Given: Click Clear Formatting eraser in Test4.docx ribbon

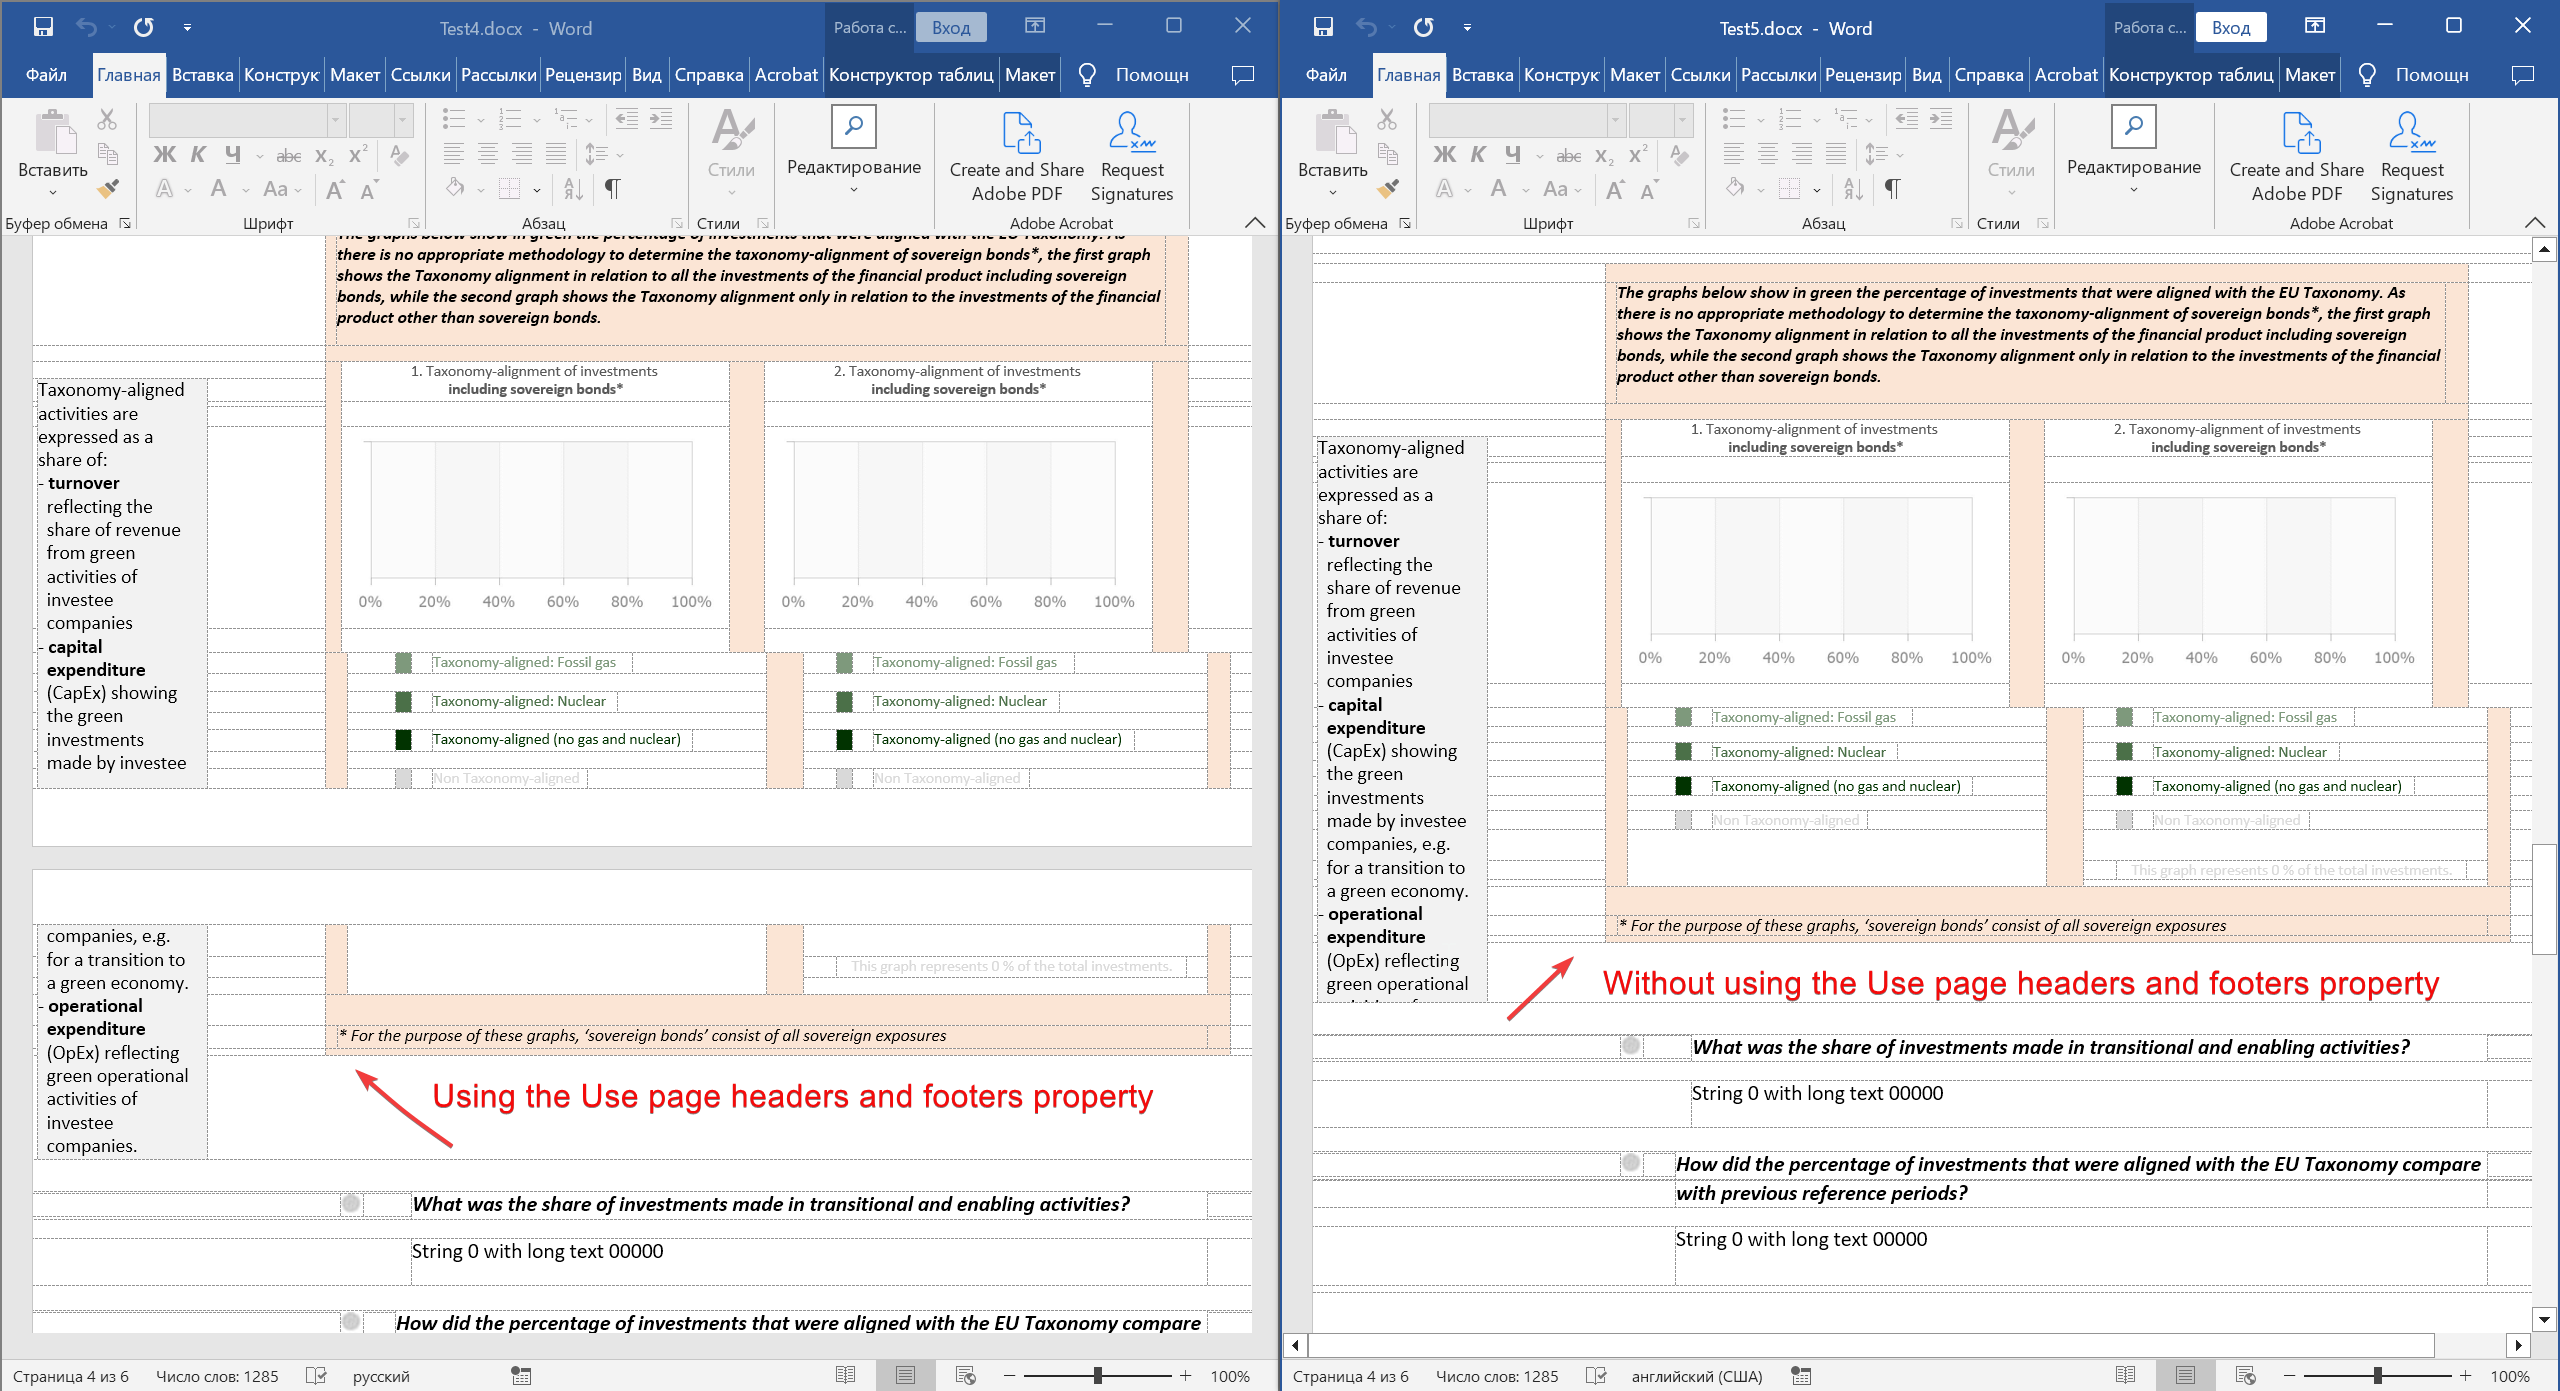Looking at the screenshot, I should [399, 155].
